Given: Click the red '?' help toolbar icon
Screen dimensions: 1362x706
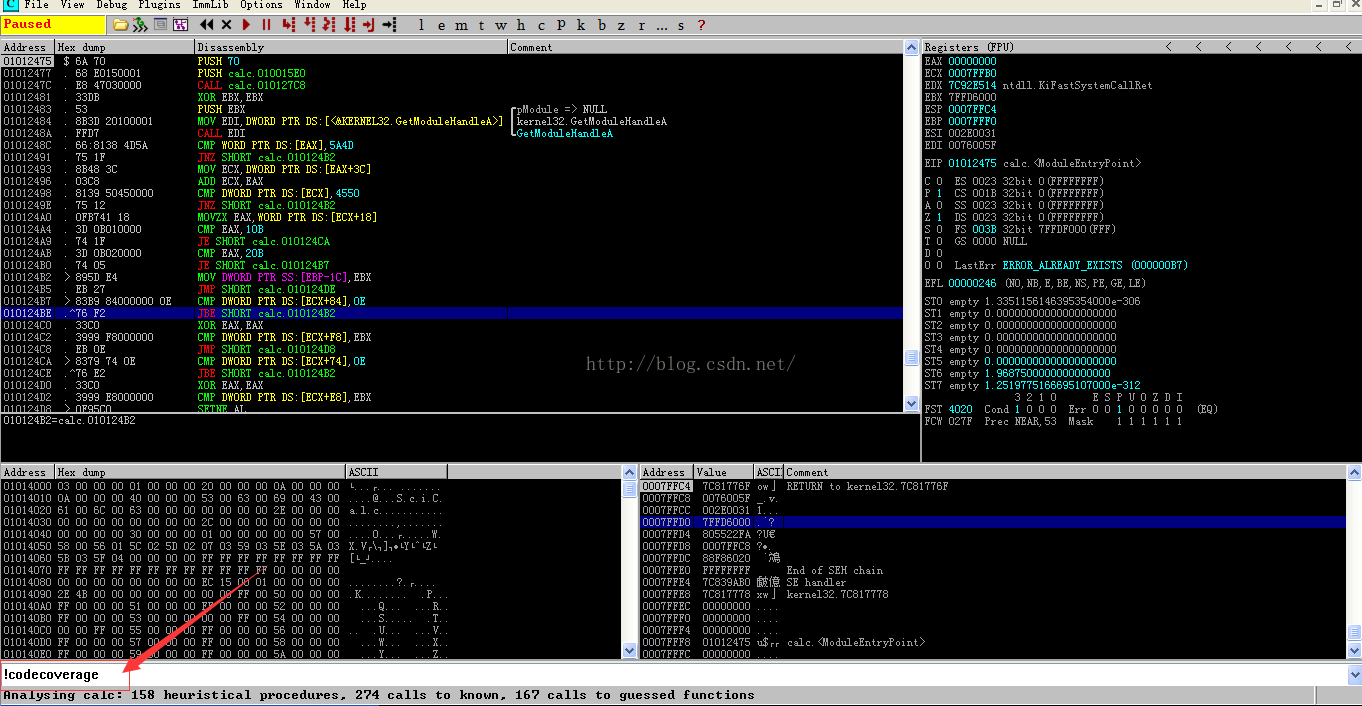Looking at the screenshot, I should tap(701, 25).
